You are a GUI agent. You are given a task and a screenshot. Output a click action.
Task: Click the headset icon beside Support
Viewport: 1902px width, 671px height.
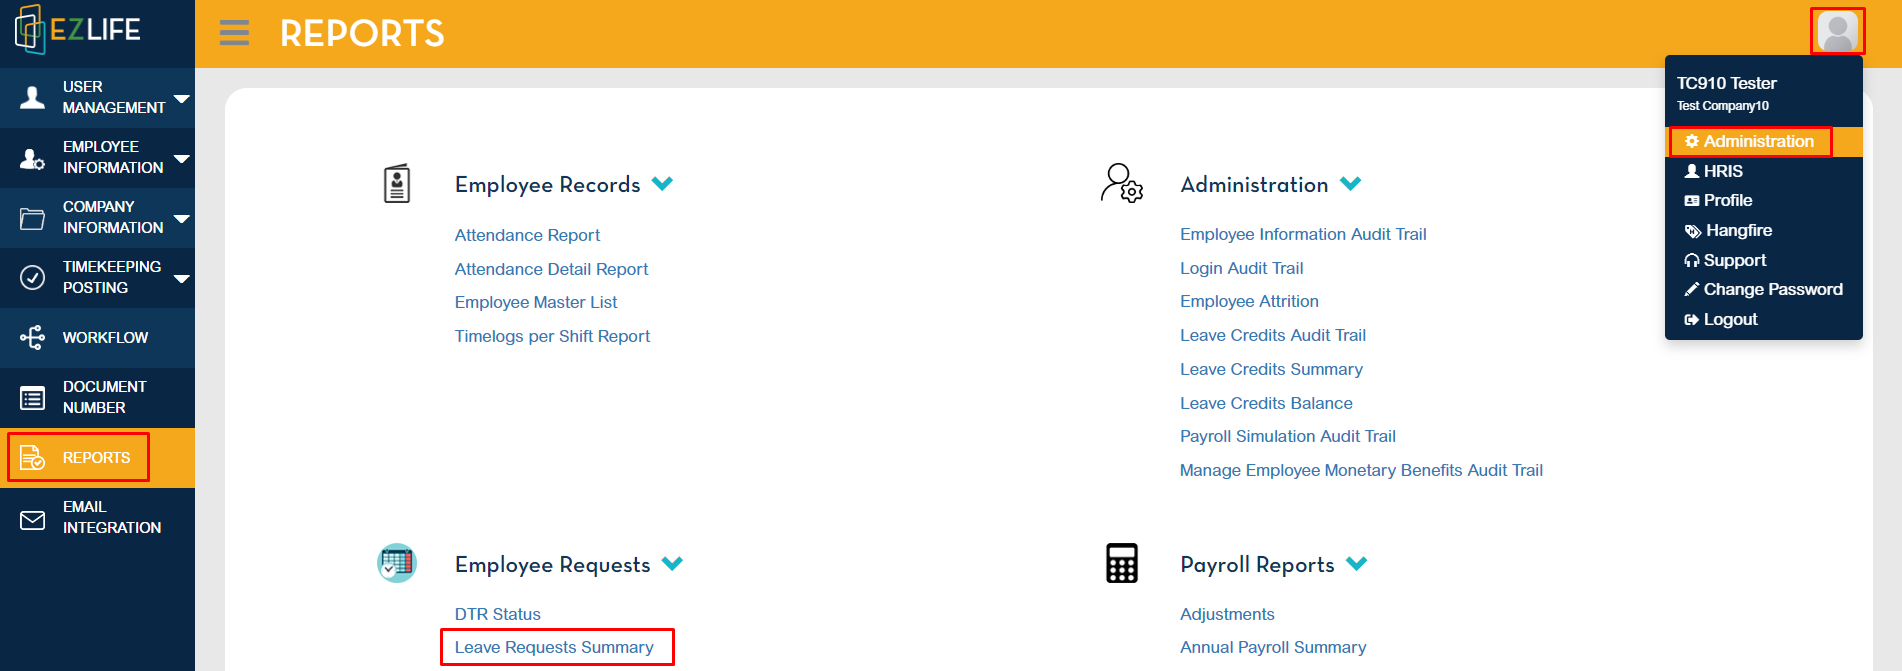pos(1692,260)
